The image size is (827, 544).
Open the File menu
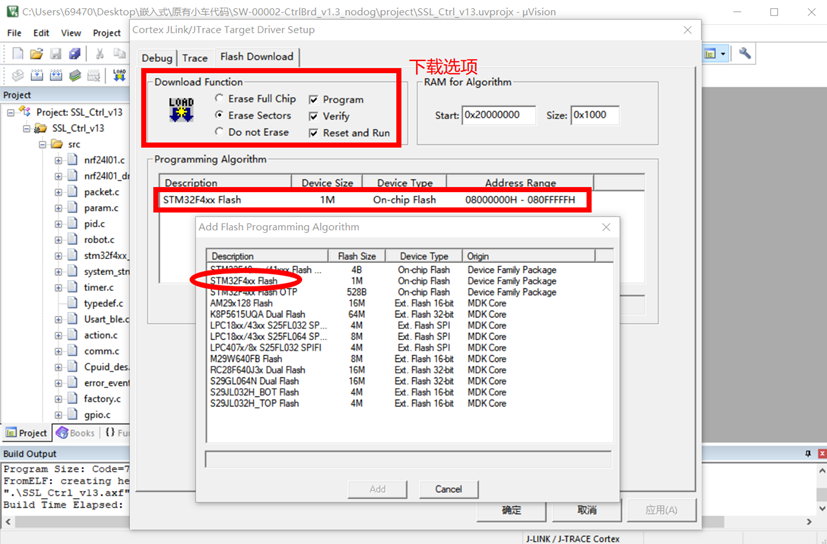click(x=14, y=33)
